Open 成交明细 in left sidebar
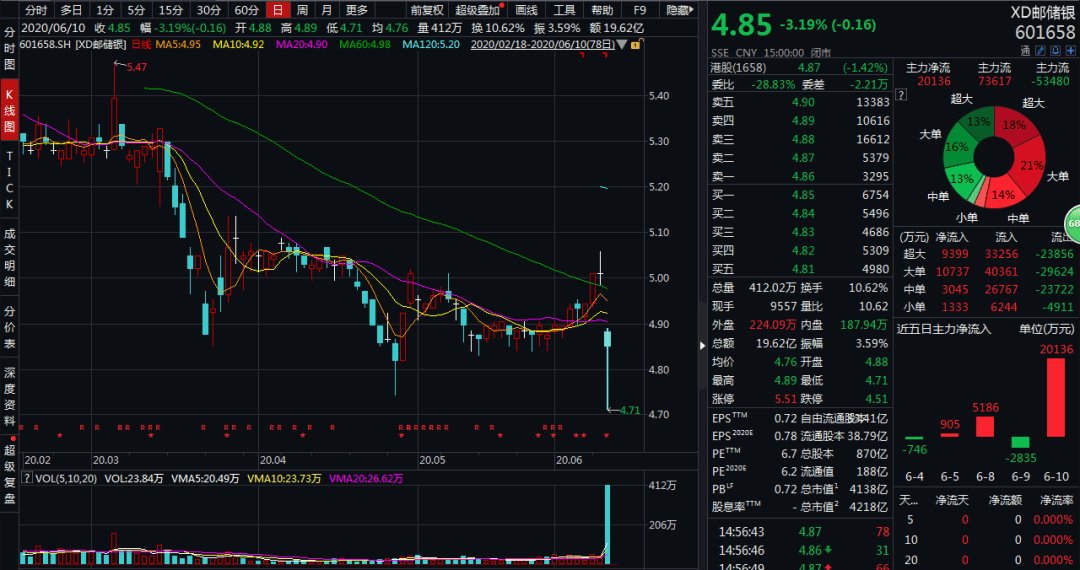 [10, 257]
